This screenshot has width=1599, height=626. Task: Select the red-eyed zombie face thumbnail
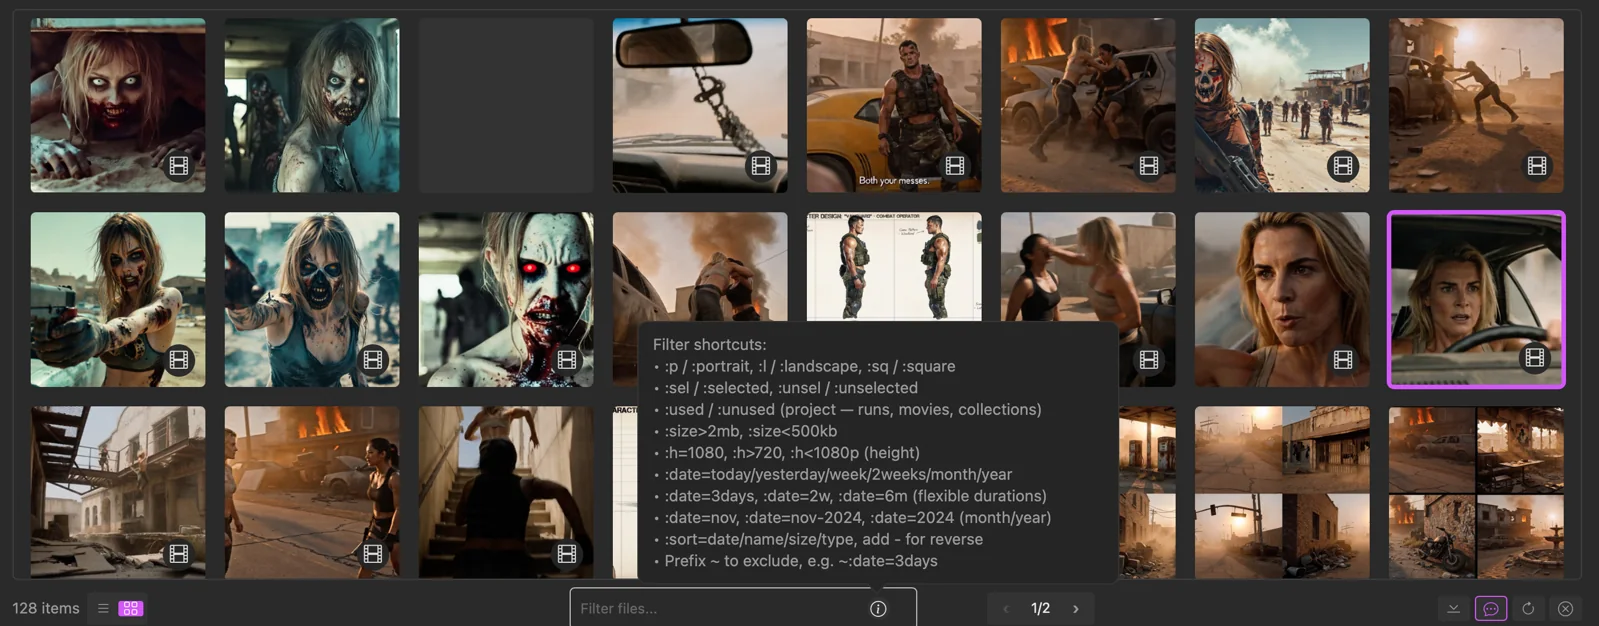click(x=506, y=299)
